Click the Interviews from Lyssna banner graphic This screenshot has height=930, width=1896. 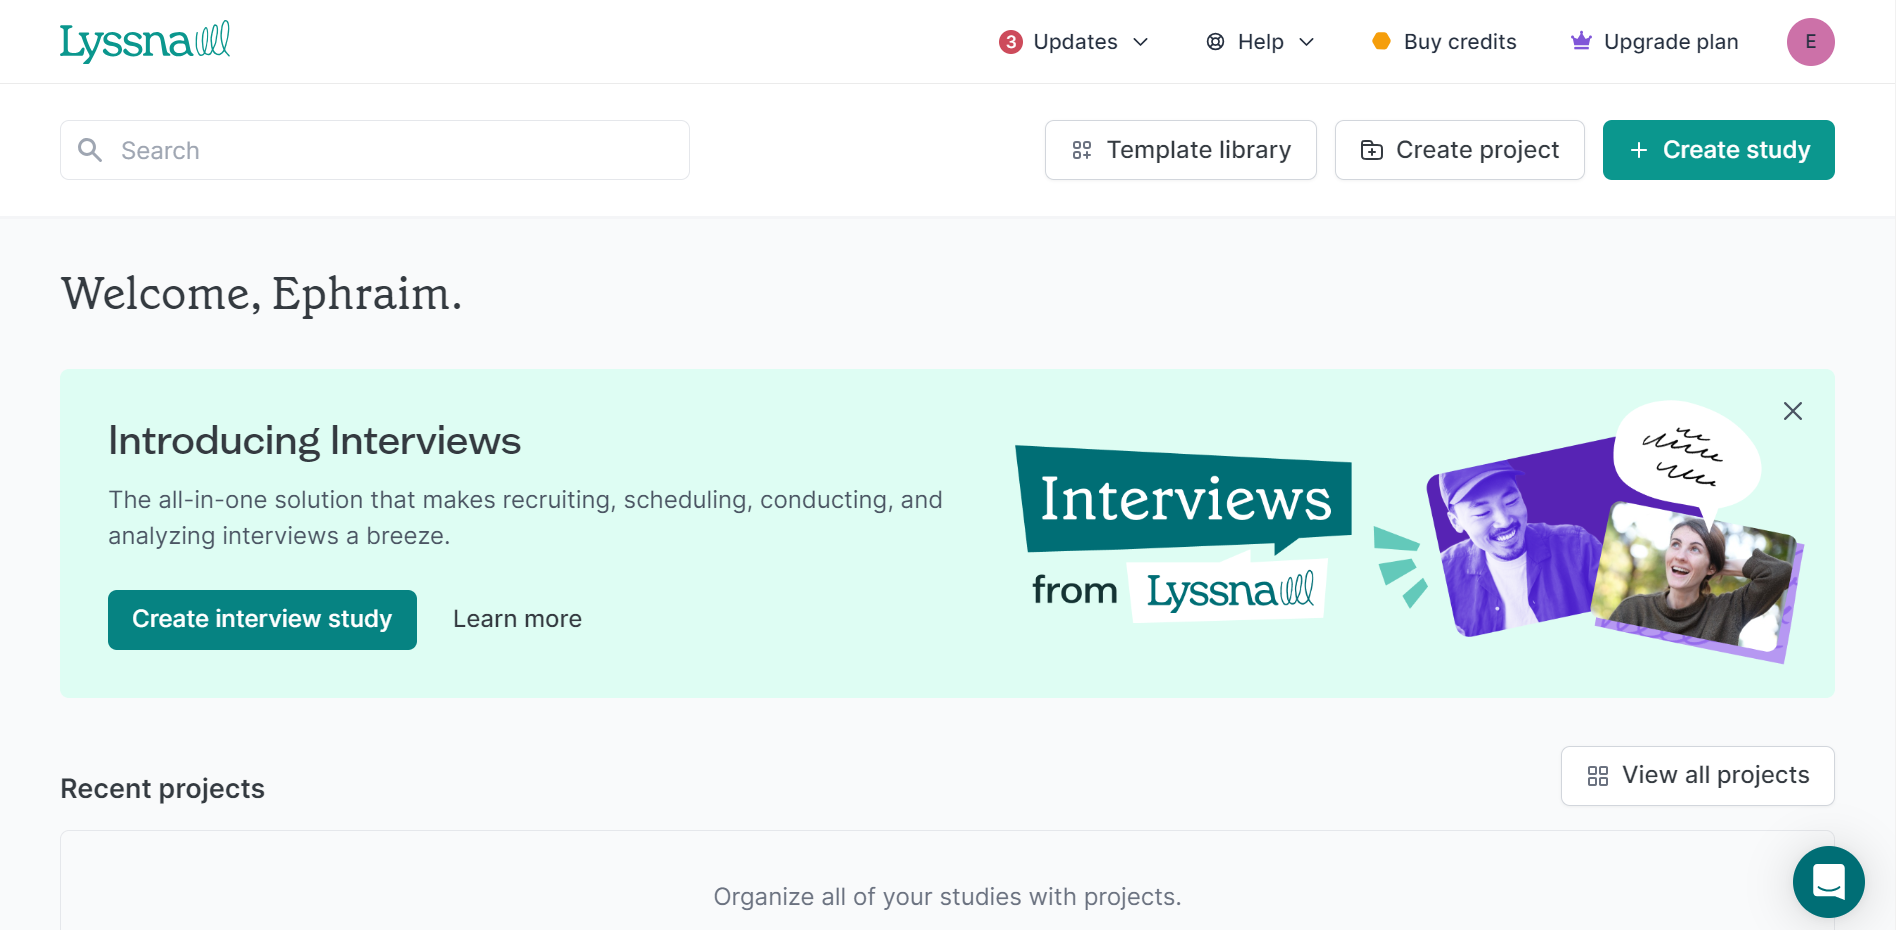(1184, 534)
